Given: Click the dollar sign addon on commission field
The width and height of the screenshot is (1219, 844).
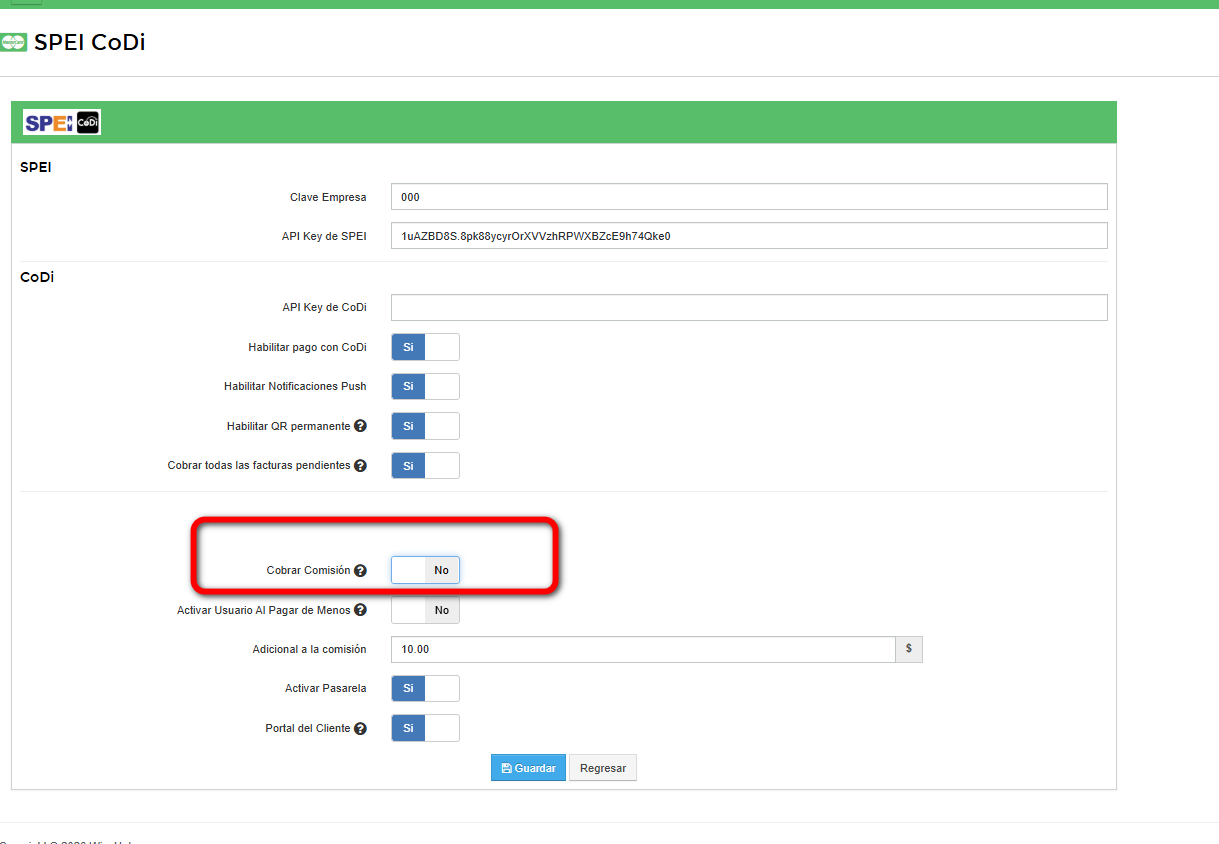Looking at the screenshot, I should (x=908, y=649).
